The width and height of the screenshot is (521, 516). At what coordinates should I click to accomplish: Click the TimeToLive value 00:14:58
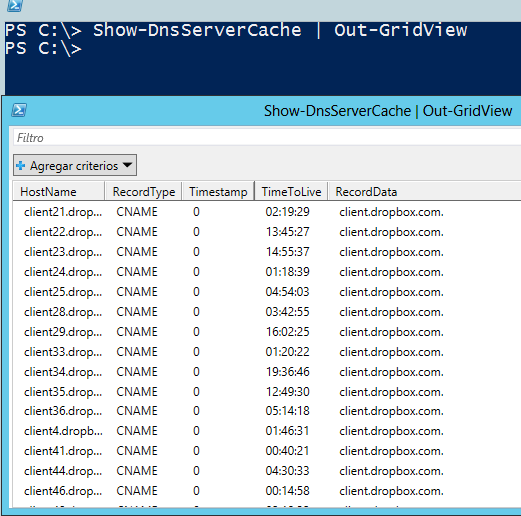coord(287,491)
